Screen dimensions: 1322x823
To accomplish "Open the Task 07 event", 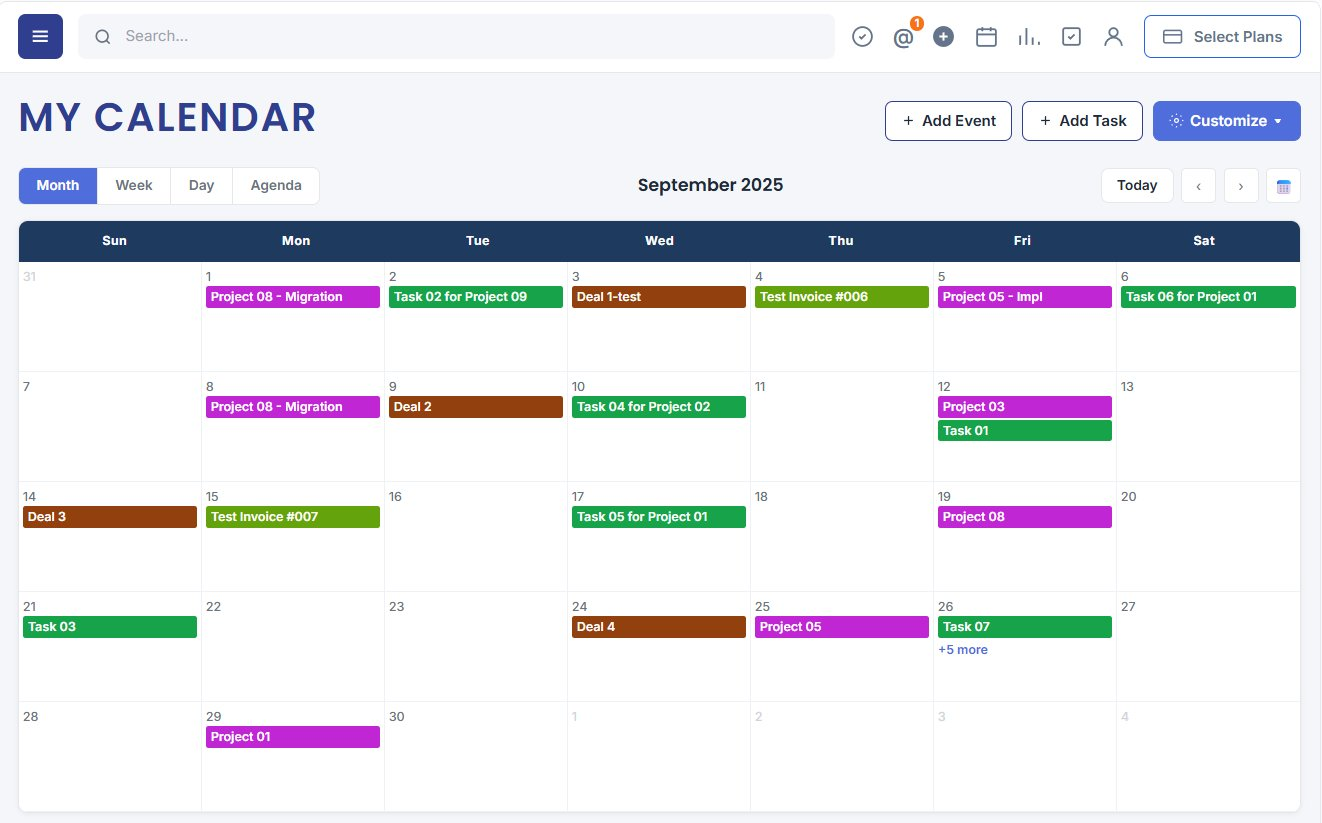I will [x=1025, y=627].
